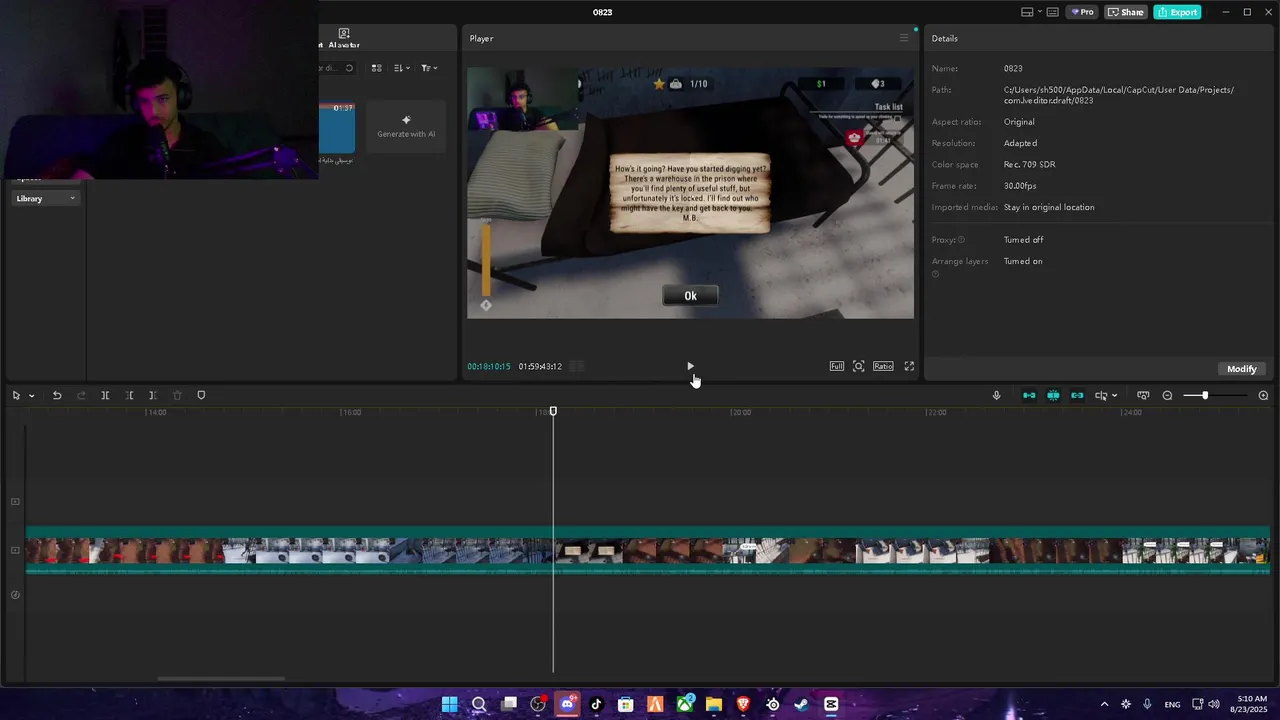Image resolution: width=1280 pixels, height=720 pixels.
Task: Click the Modify button in Details
Action: coord(1242,369)
